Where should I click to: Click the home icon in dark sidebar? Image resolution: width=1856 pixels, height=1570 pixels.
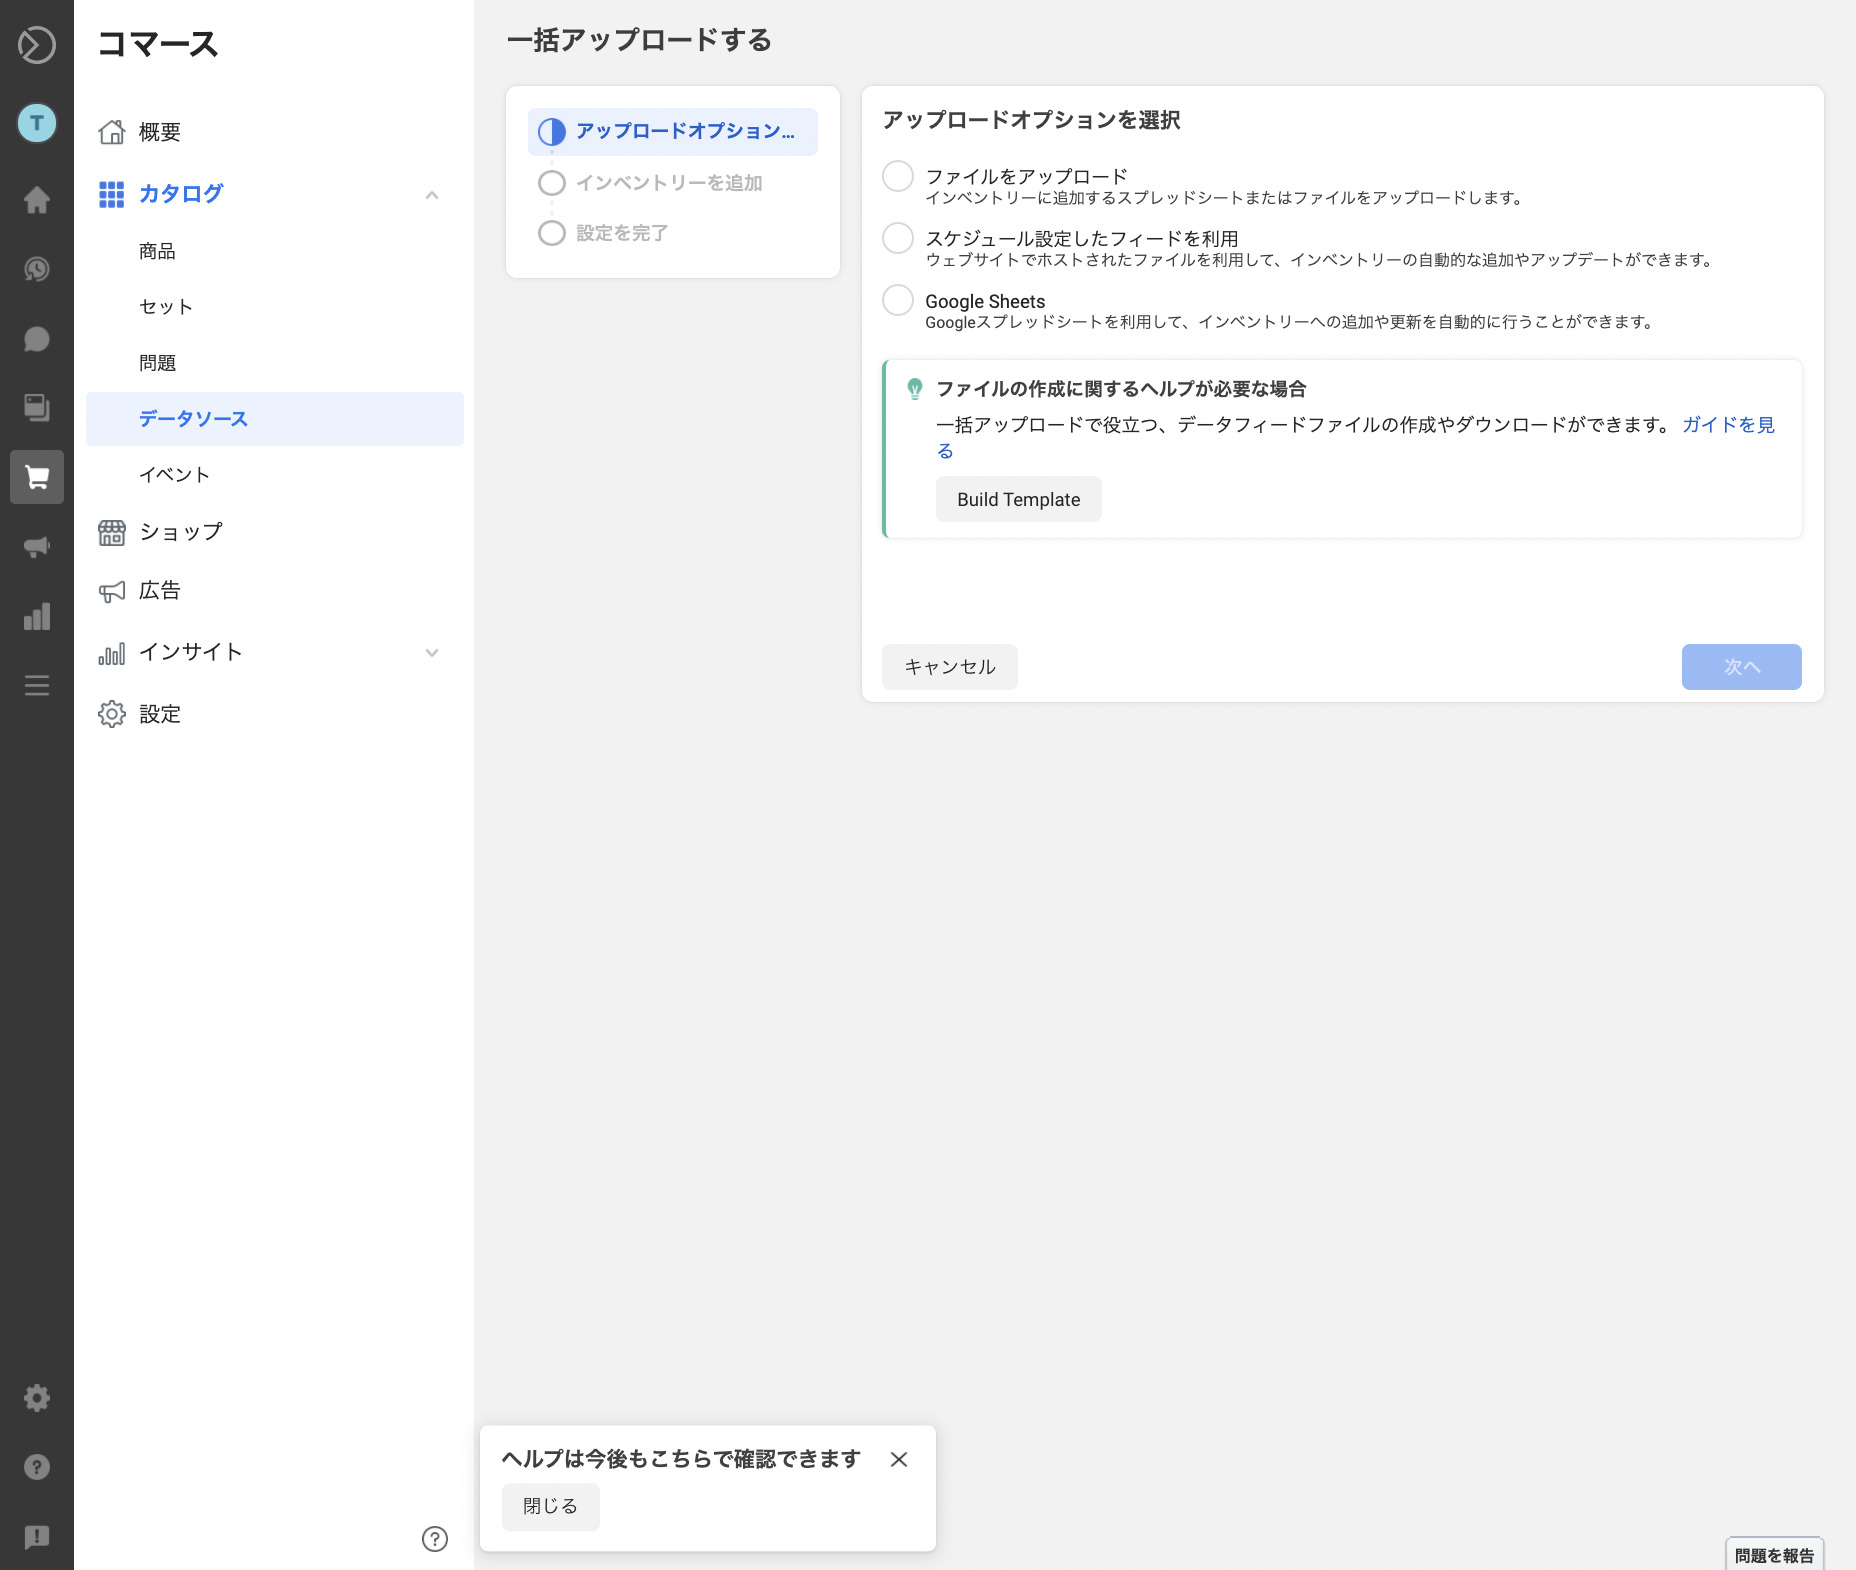point(37,200)
